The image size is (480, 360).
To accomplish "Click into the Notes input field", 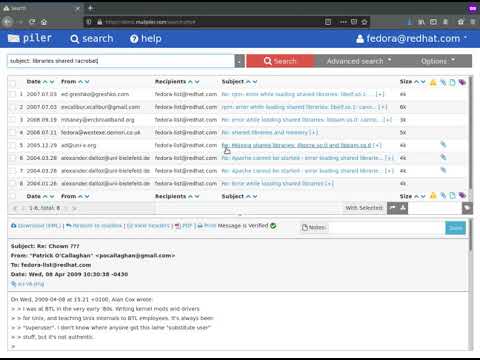I will 386,228.
